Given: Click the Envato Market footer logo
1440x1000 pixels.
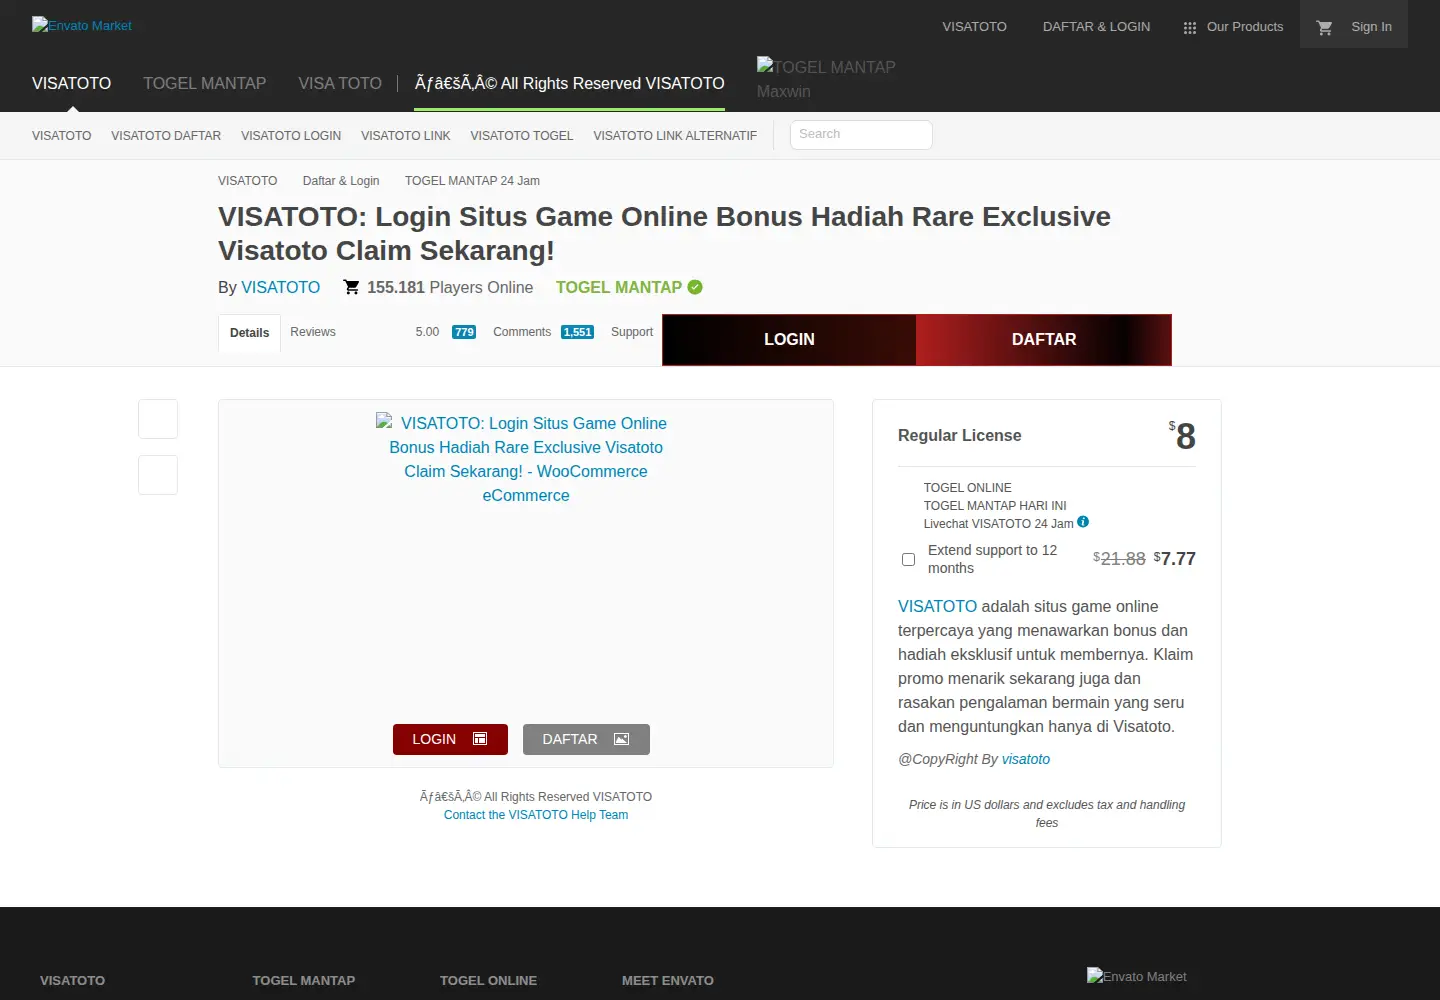Looking at the screenshot, I should 1137,976.
